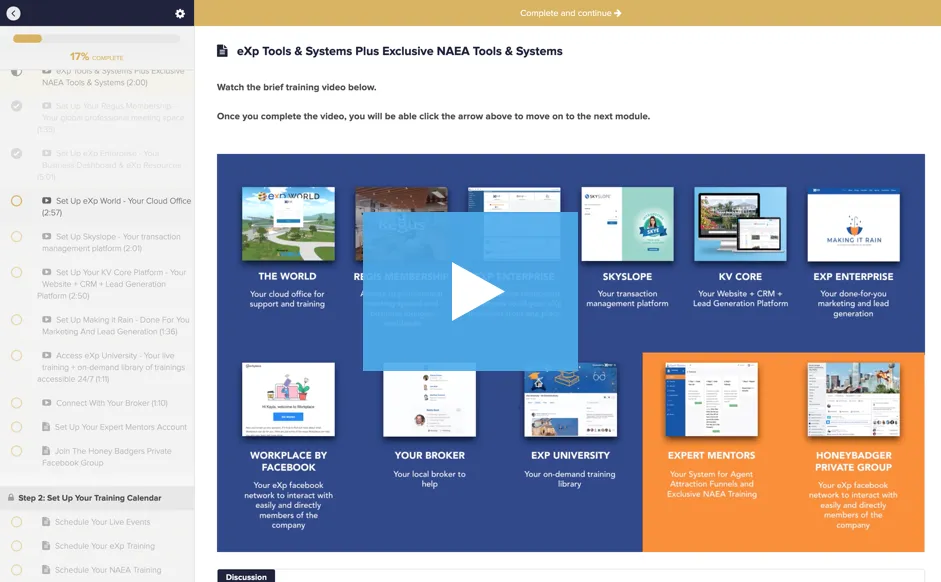The height and width of the screenshot is (582, 941).
Task: Click document icon beside Schedule Your Live Events
Action: [46, 521]
